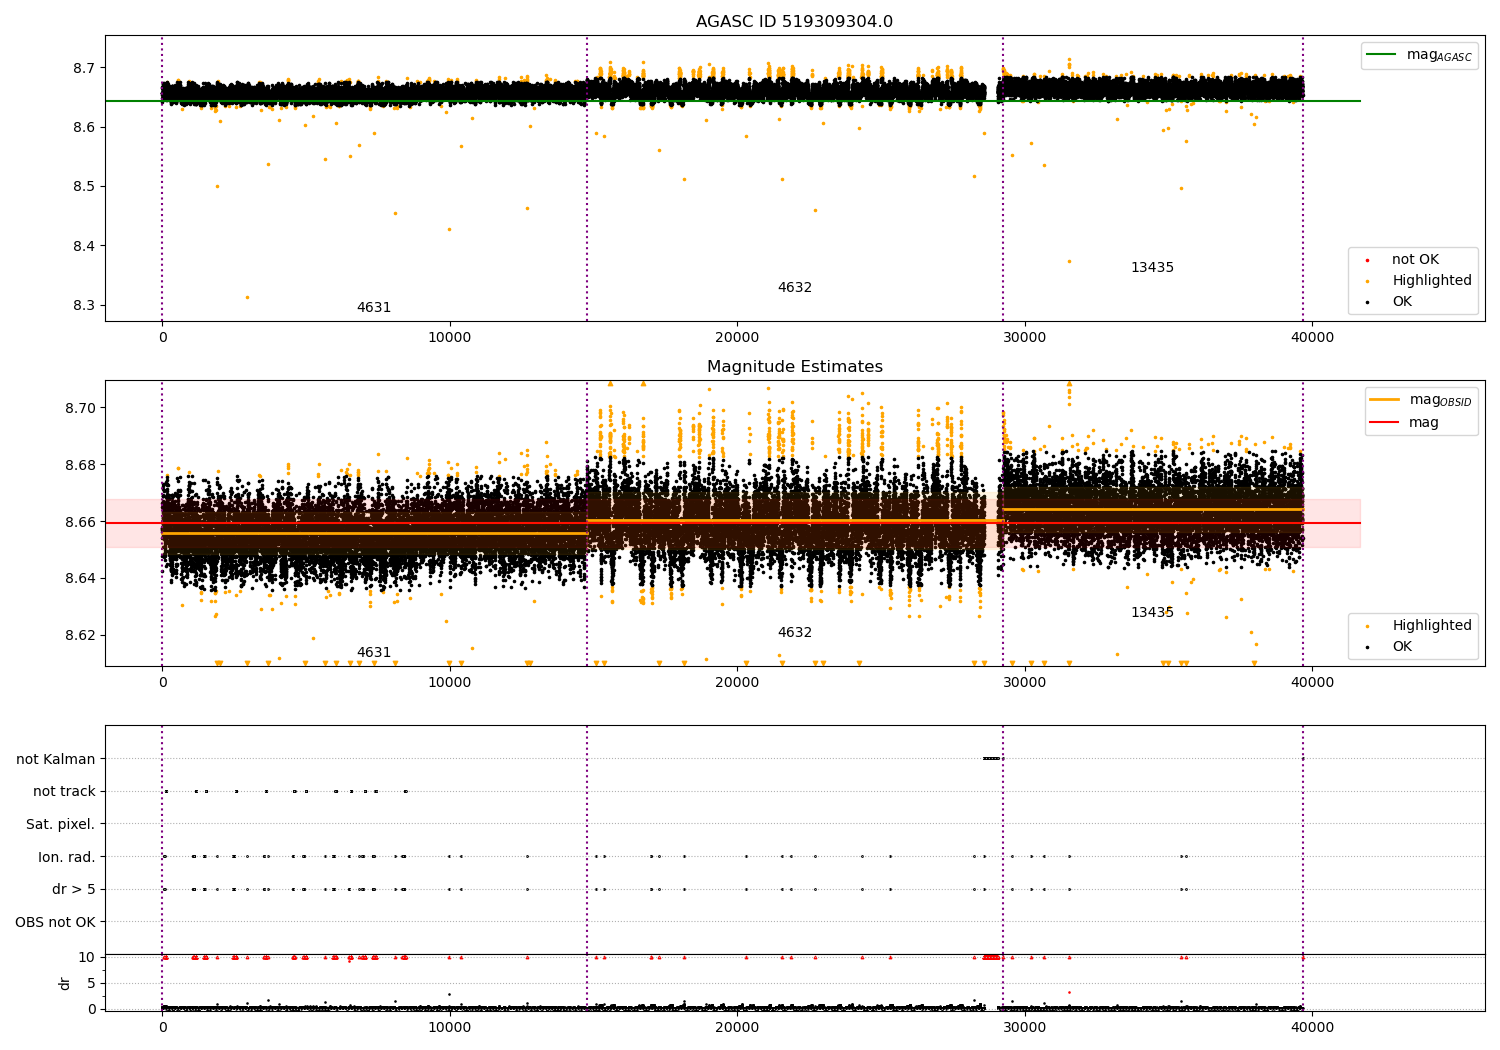Click the 'dr > 5' row label

74,889
